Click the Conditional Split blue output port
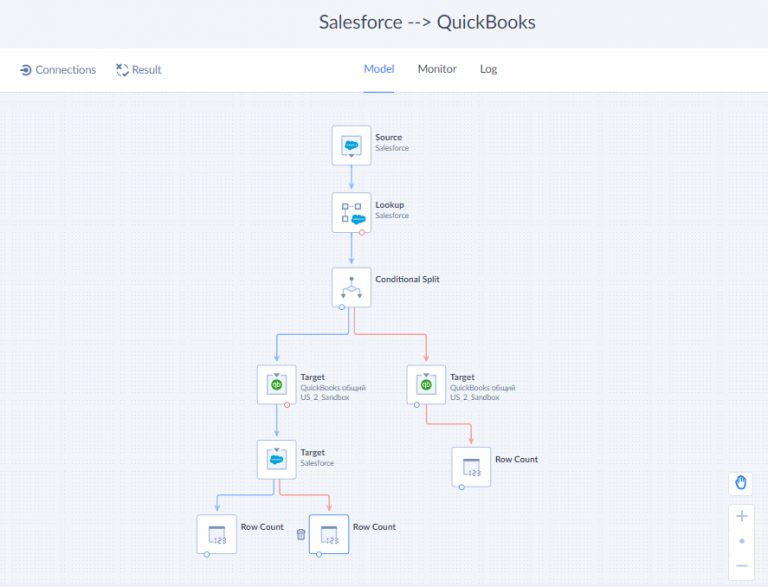 click(x=342, y=307)
